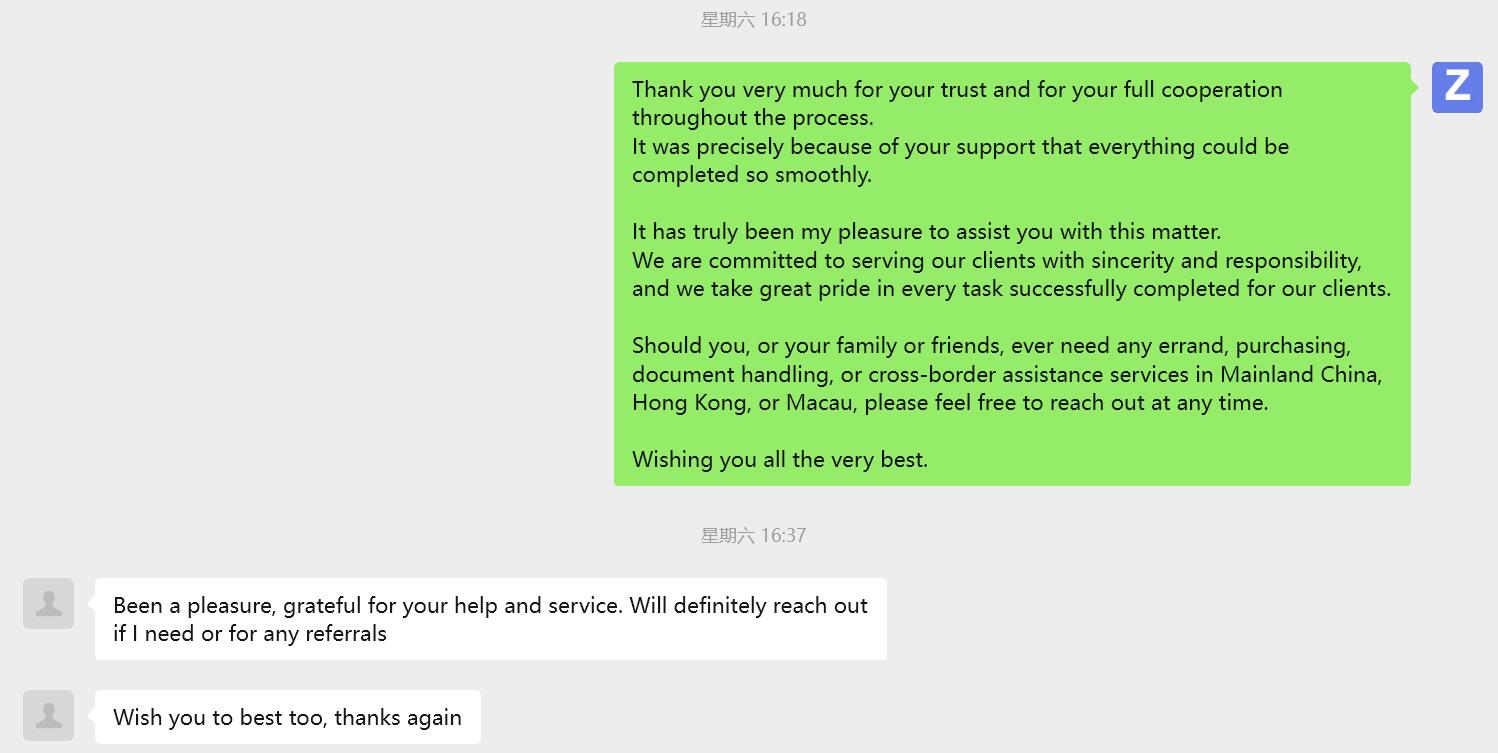The height and width of the screenshot is (753, 1498).
Task: Click the "星期六 16:18" timestamp
Action: pyautogui.click(x=753, y=20)
